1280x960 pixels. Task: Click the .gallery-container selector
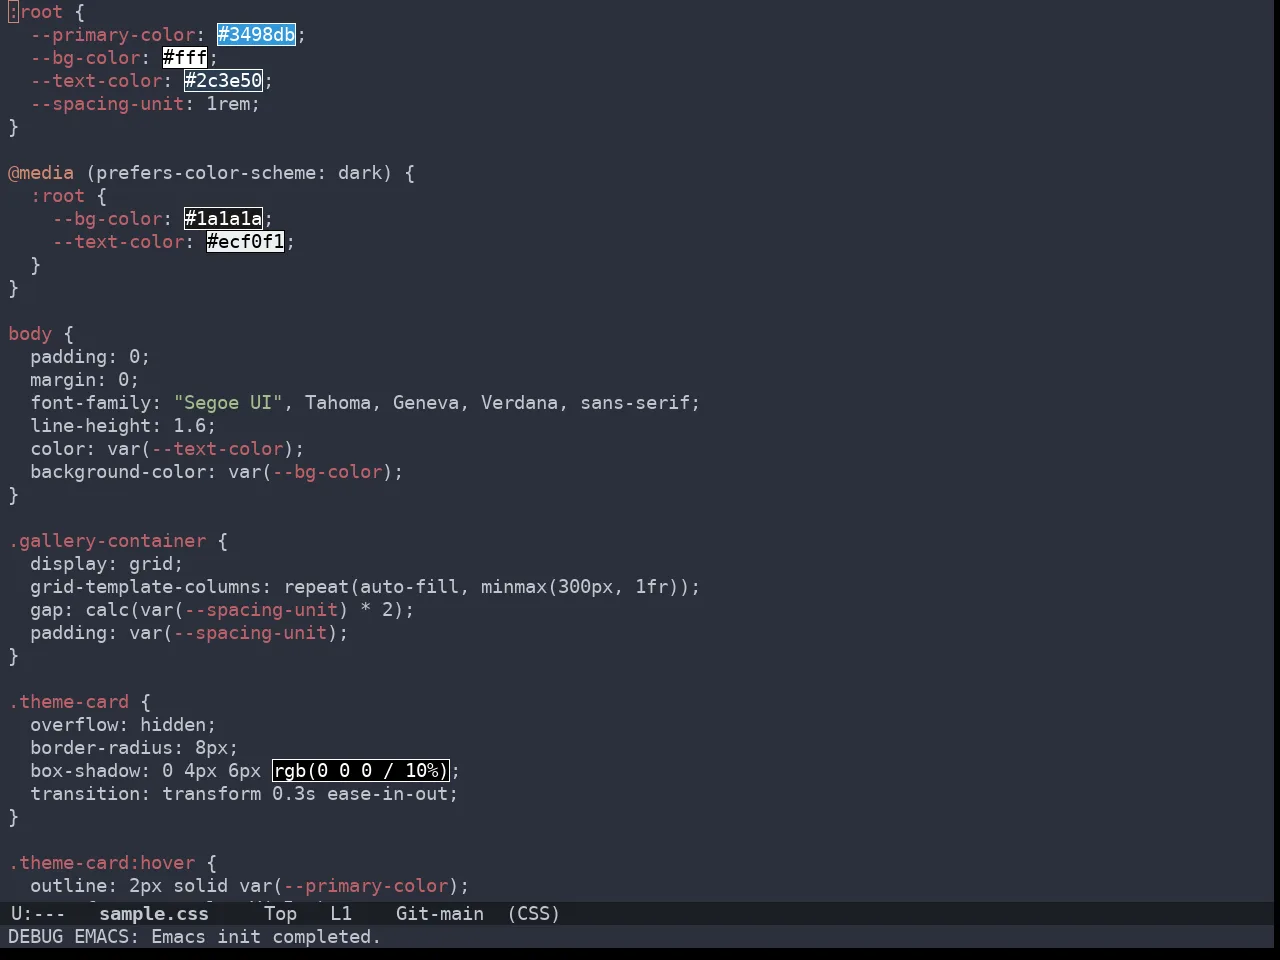point(107,541)
